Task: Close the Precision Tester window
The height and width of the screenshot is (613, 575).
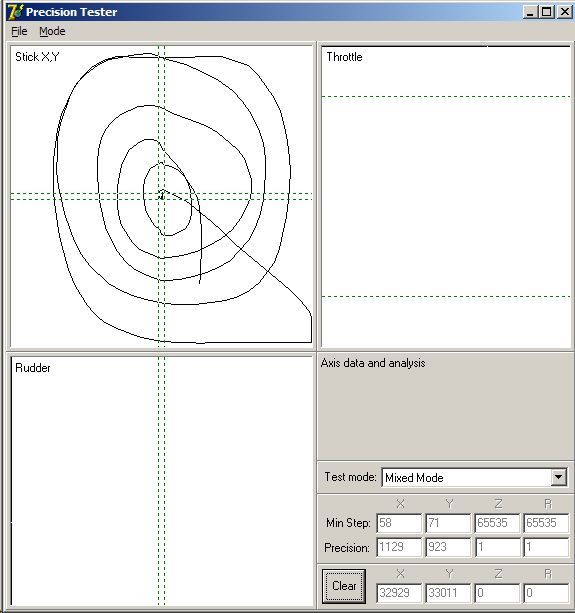Action: pyautogui.click(x=564, y=12)
